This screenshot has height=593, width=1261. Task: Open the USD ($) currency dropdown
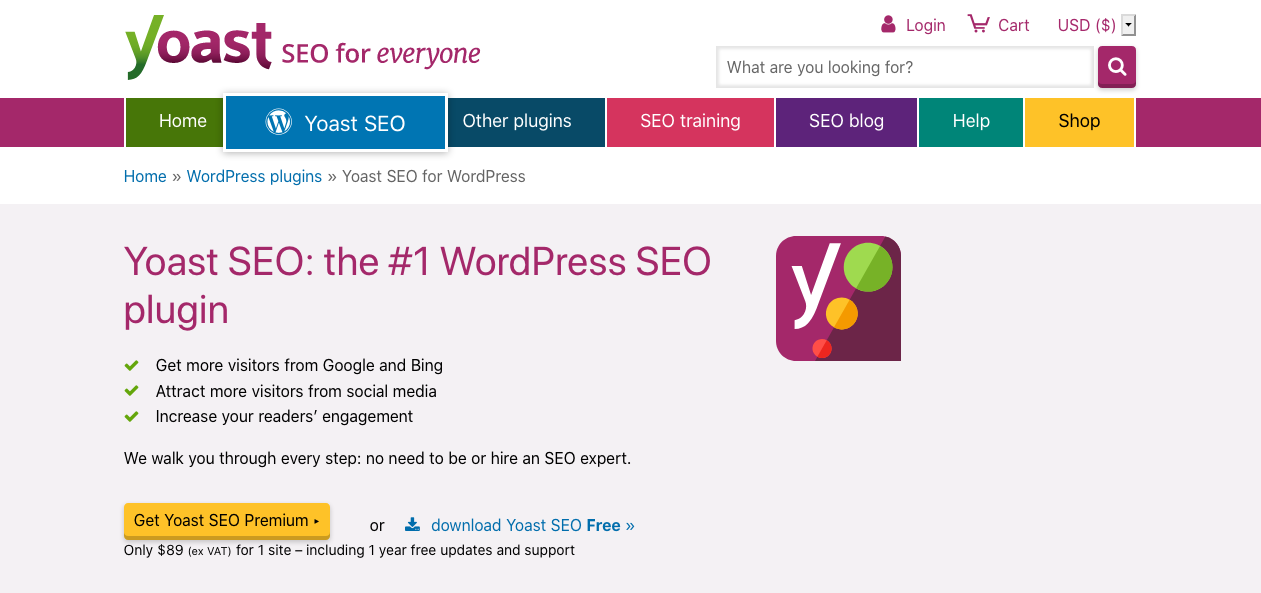[x=1096, y=25]
